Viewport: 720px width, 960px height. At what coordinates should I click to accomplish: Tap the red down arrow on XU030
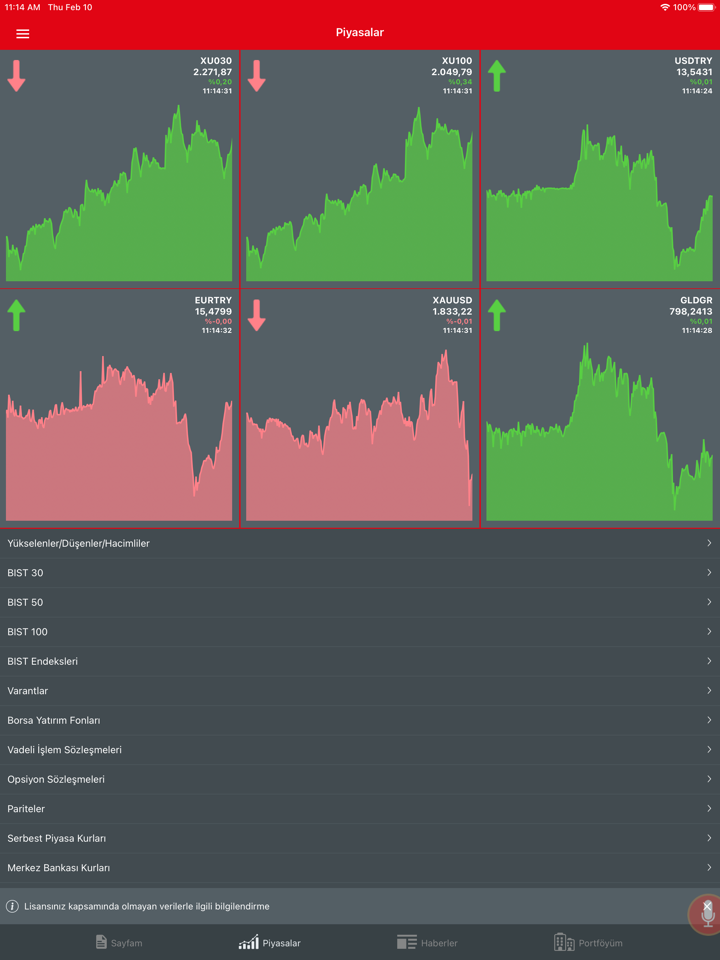pyautogui.click(x=16, y=76)
